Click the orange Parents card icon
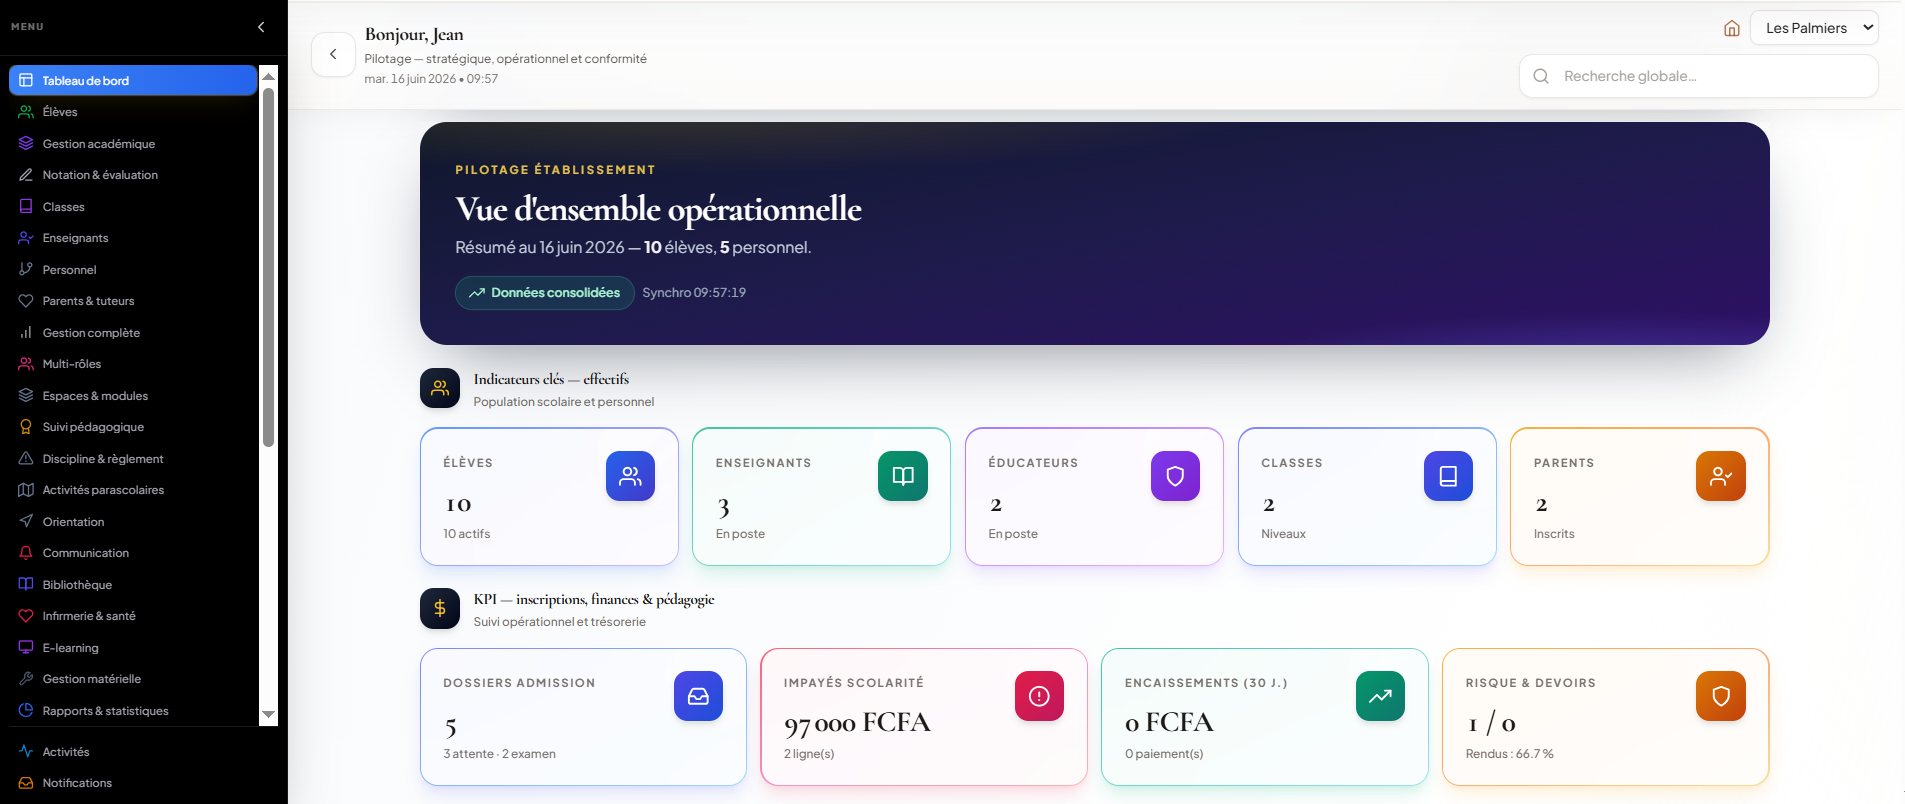Screen dimensions: 1905x804 point(1721,476)
